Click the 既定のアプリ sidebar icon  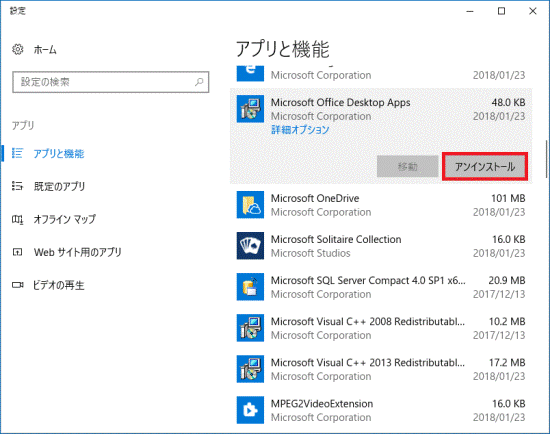pos(17,186)
